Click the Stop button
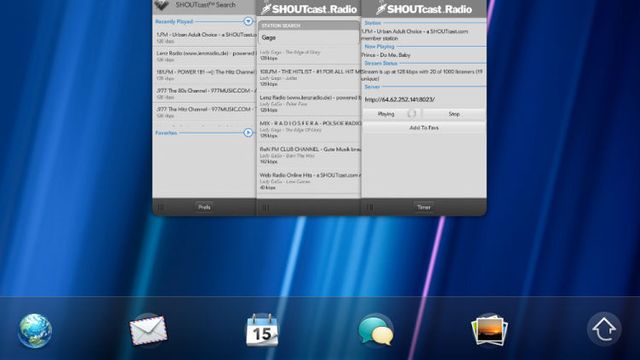Image resolution: width=640 pixels, height=360 pixels. pyautogui.click(x=454, y=114)
